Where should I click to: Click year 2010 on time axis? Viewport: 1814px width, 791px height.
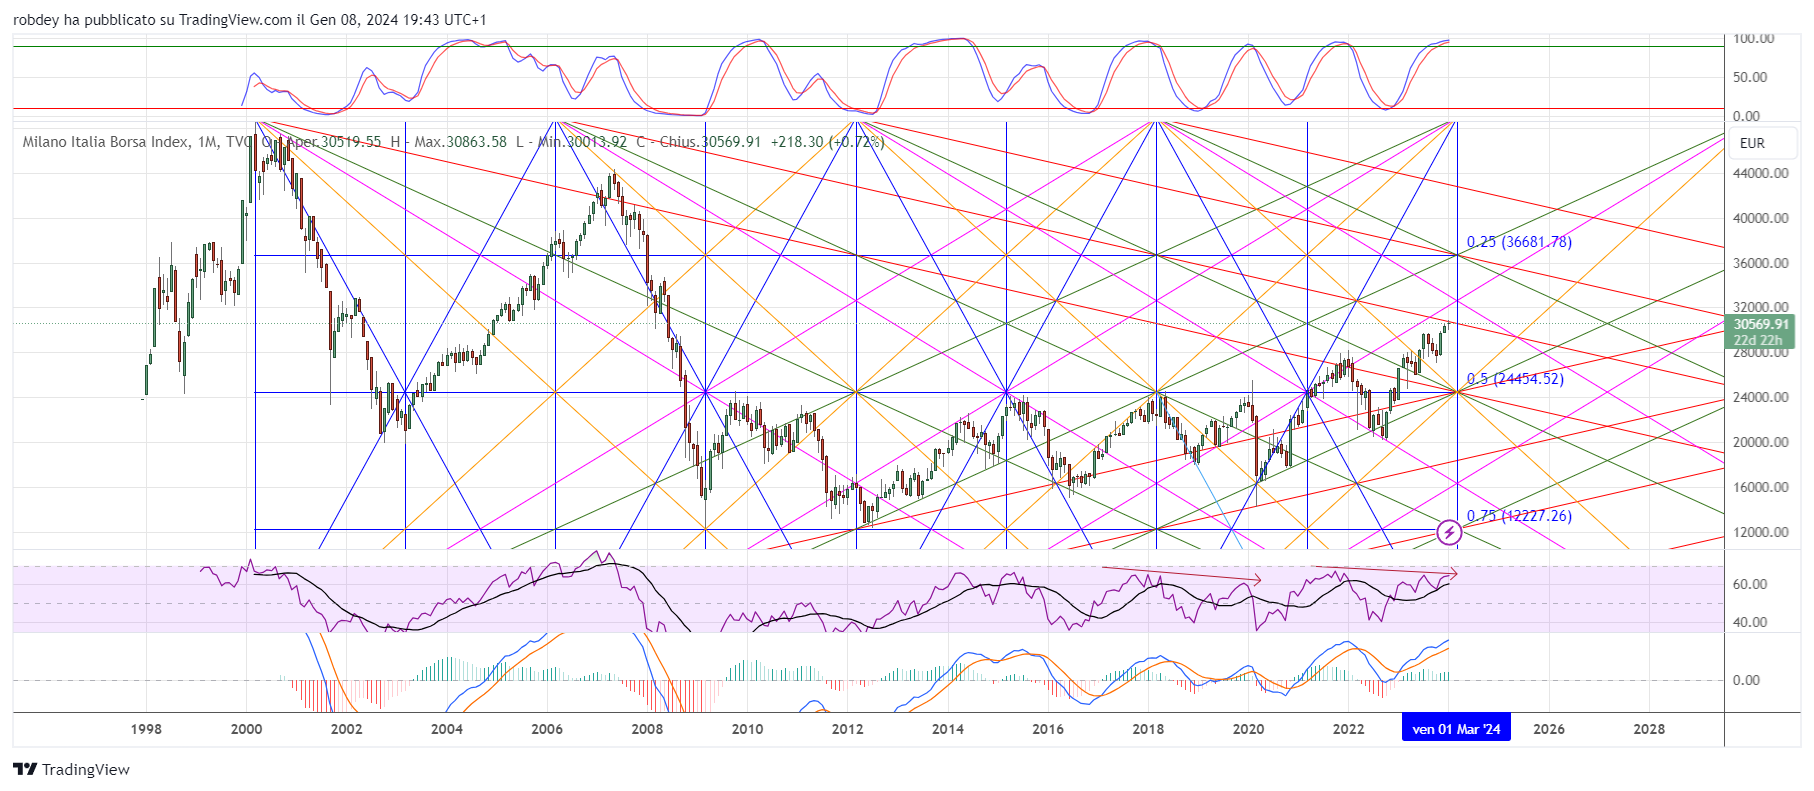[x=747, y=729]
